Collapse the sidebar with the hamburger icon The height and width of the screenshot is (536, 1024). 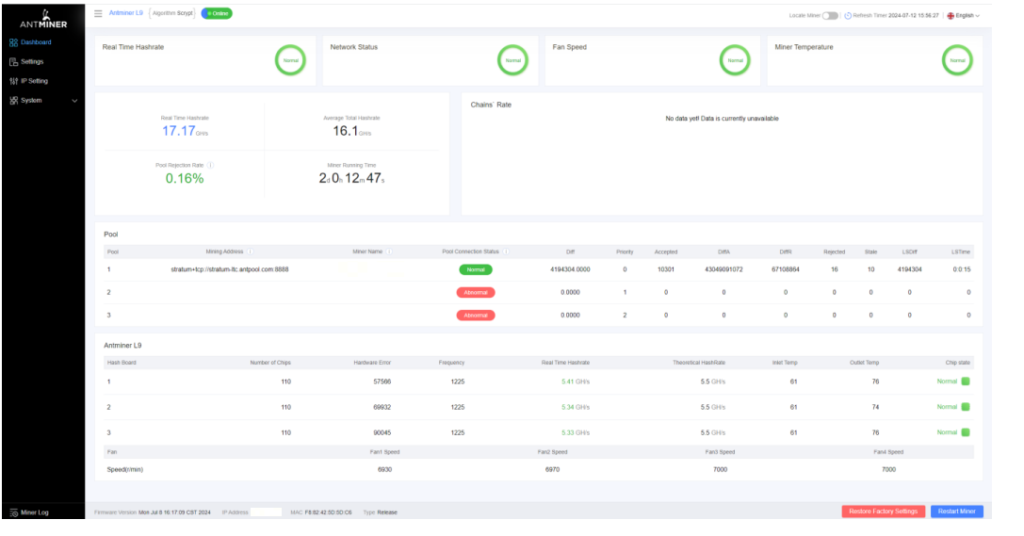pos(98,13)
